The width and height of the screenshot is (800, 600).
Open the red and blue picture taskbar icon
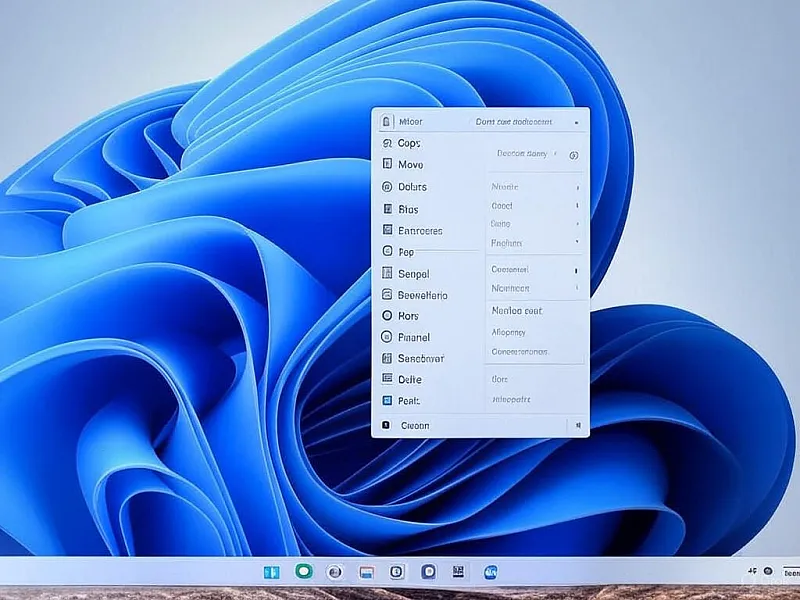coord(366,572)
